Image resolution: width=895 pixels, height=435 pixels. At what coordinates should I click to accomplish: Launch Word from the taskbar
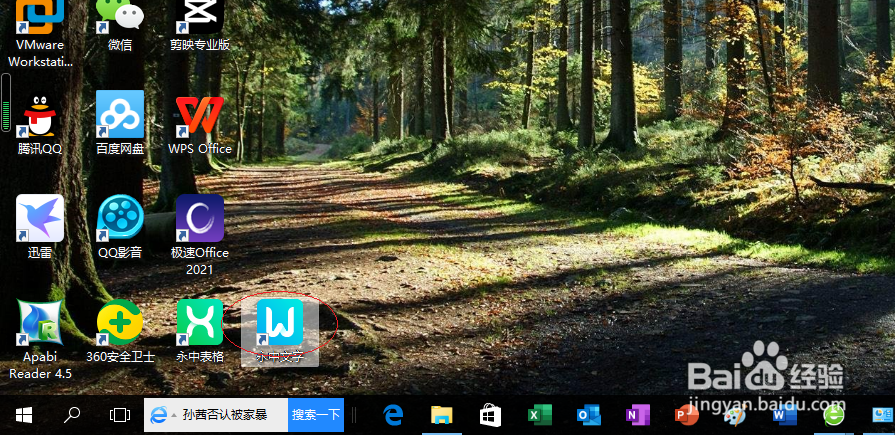[783, 415]
